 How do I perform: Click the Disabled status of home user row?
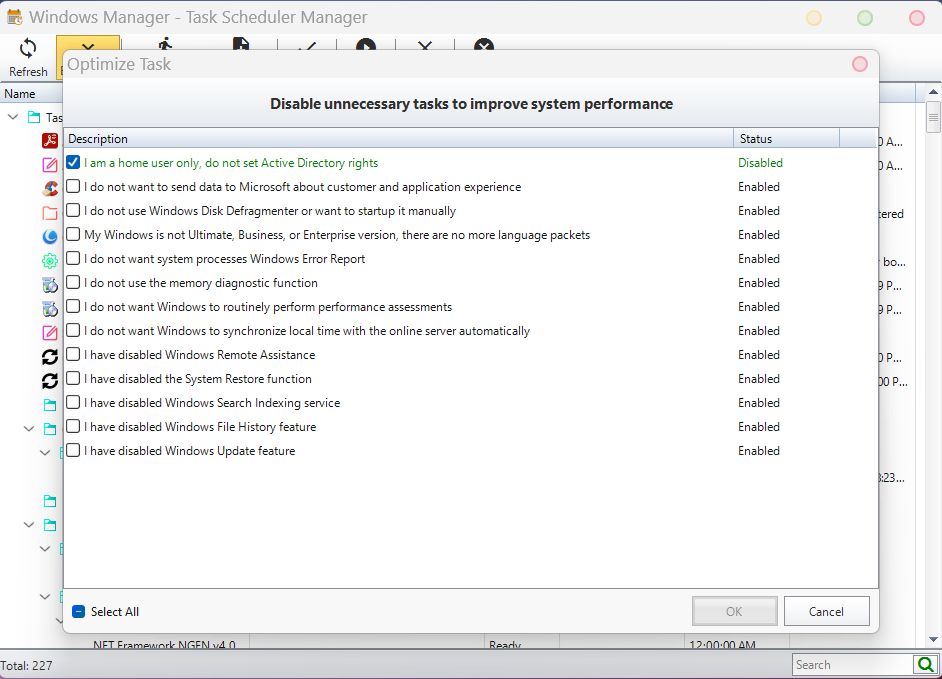click(760, 163)
